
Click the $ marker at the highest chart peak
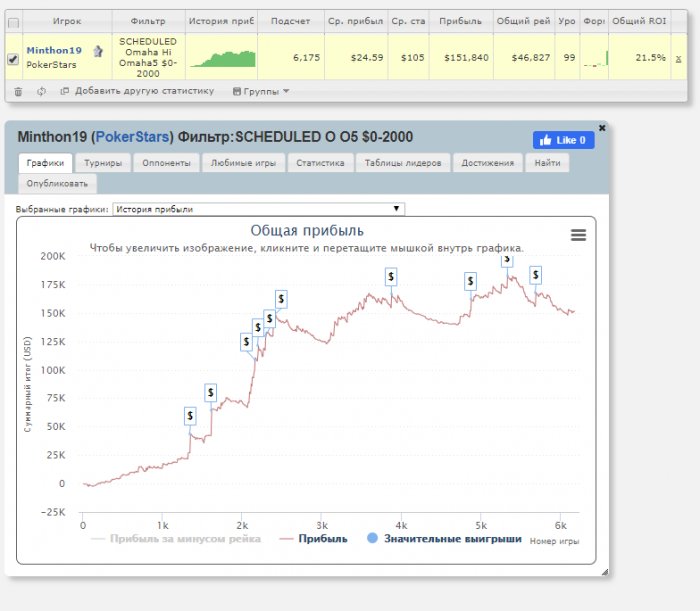click(x=507, y=261)
